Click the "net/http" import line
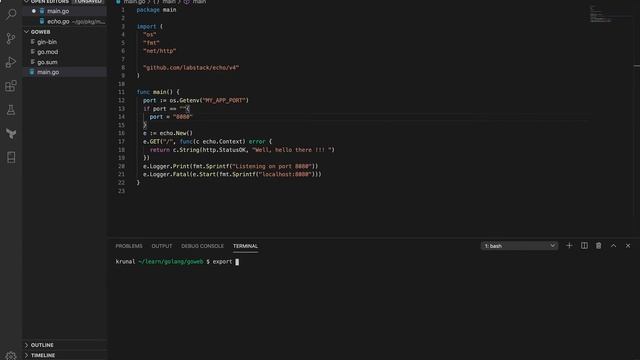The image size is (640, 360). (160, 51)
